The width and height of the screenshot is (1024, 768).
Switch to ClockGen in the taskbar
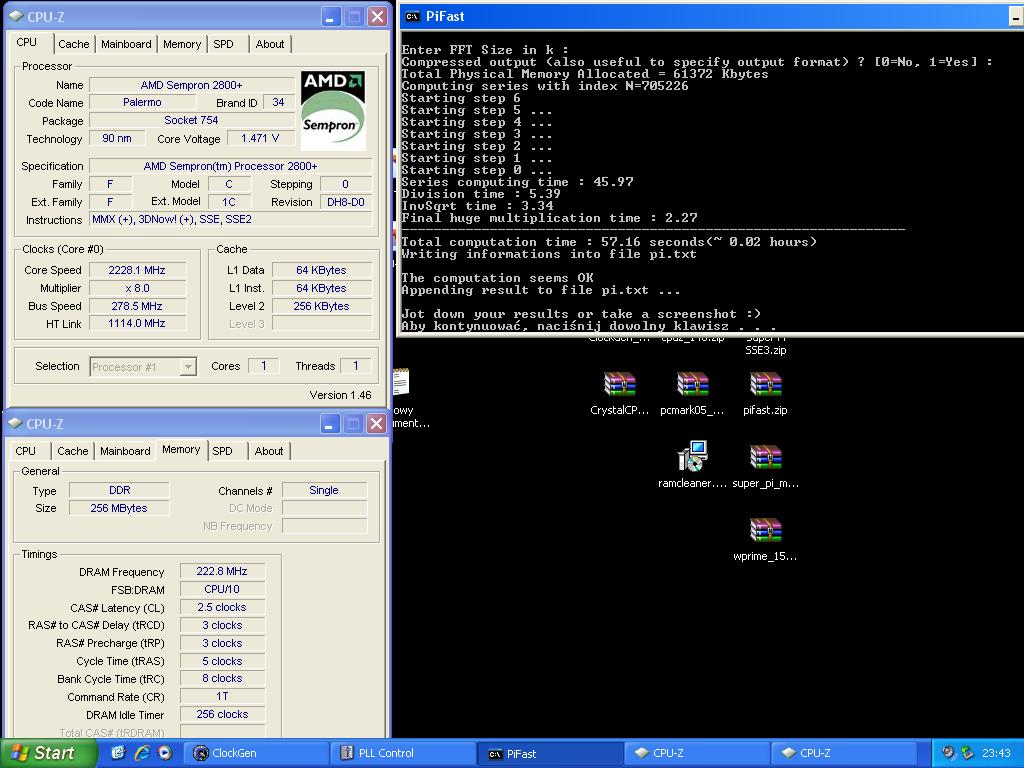click(x=255, y=753)
